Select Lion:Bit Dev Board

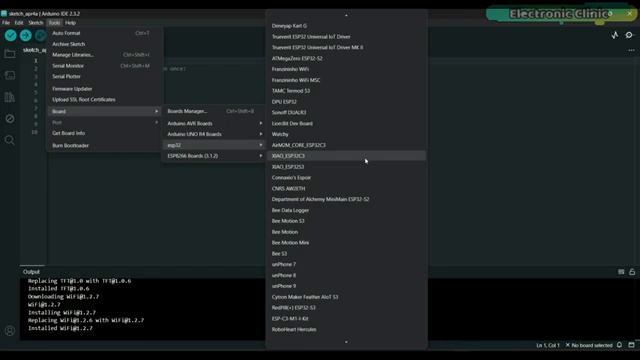click(x=347, y=123)
